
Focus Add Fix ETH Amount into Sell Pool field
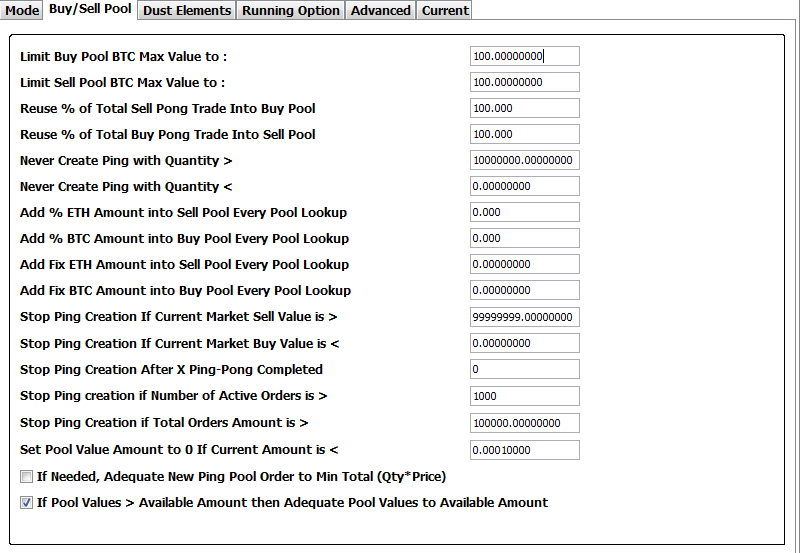524,264
